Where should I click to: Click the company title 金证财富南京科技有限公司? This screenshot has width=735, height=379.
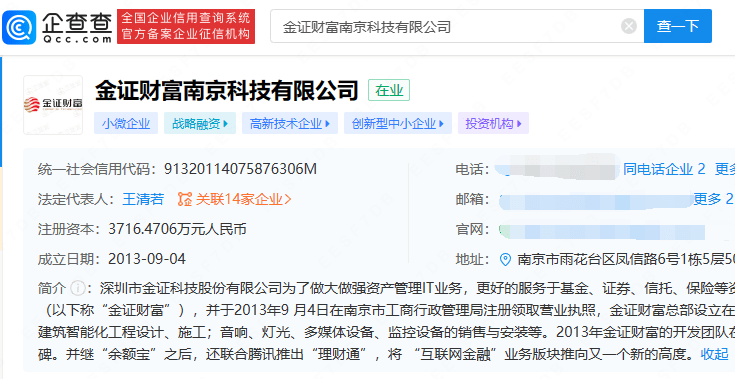[x=227, y=91]
